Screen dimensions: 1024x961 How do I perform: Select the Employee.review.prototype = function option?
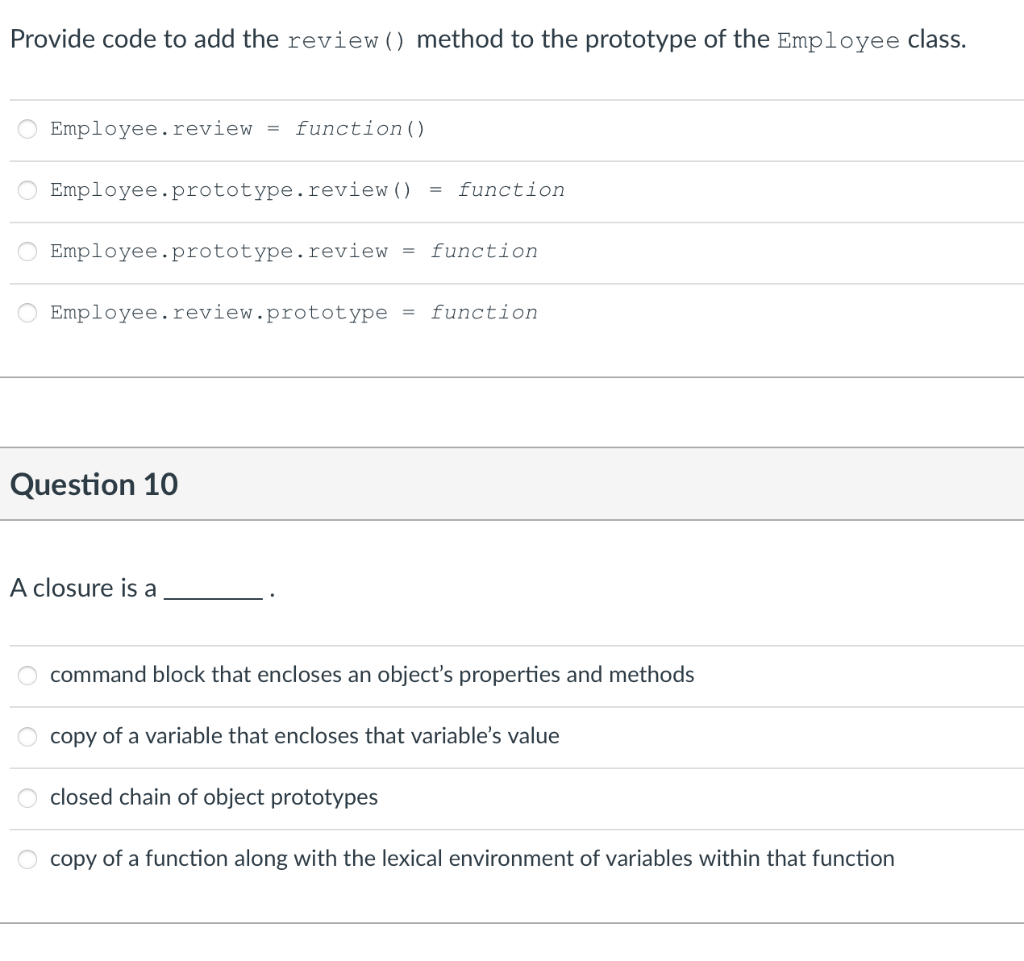tap(26, 313)
